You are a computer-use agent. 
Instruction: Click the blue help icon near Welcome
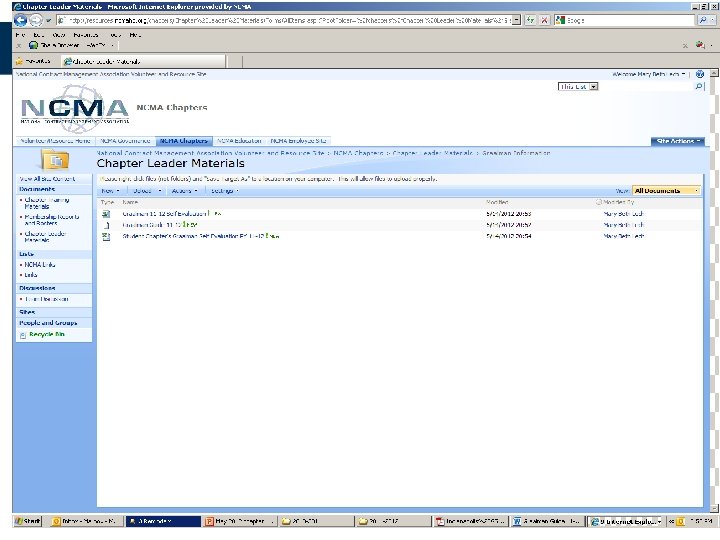point(700,74)
